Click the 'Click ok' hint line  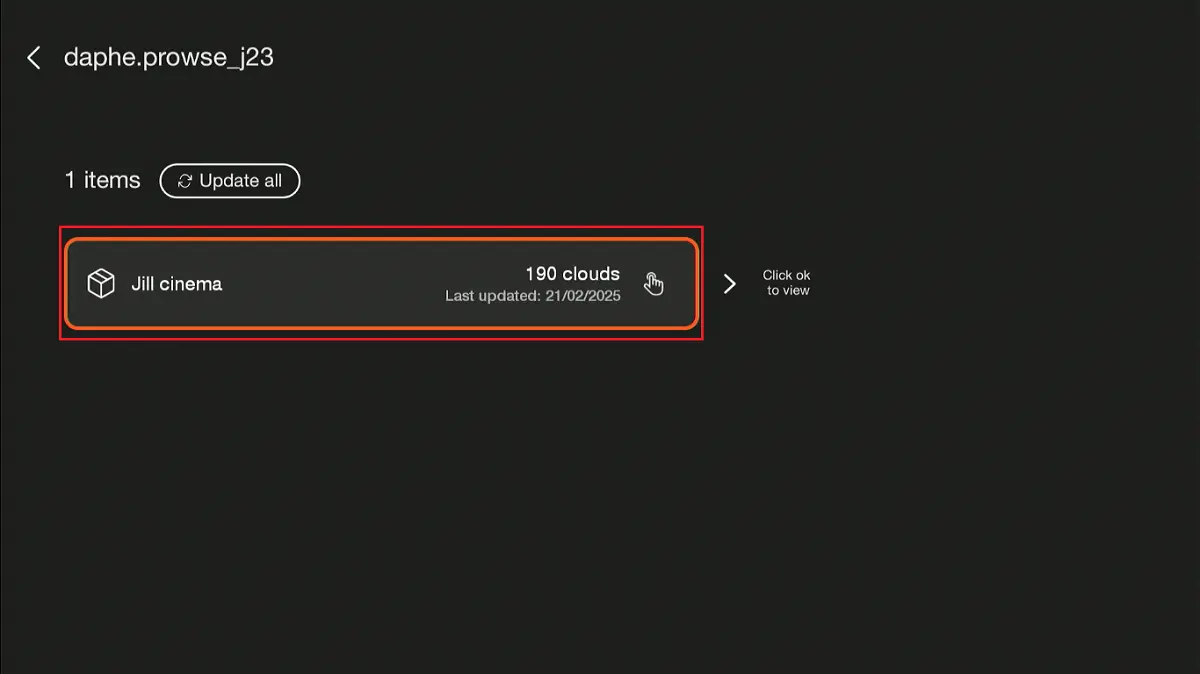coord(787,275)
